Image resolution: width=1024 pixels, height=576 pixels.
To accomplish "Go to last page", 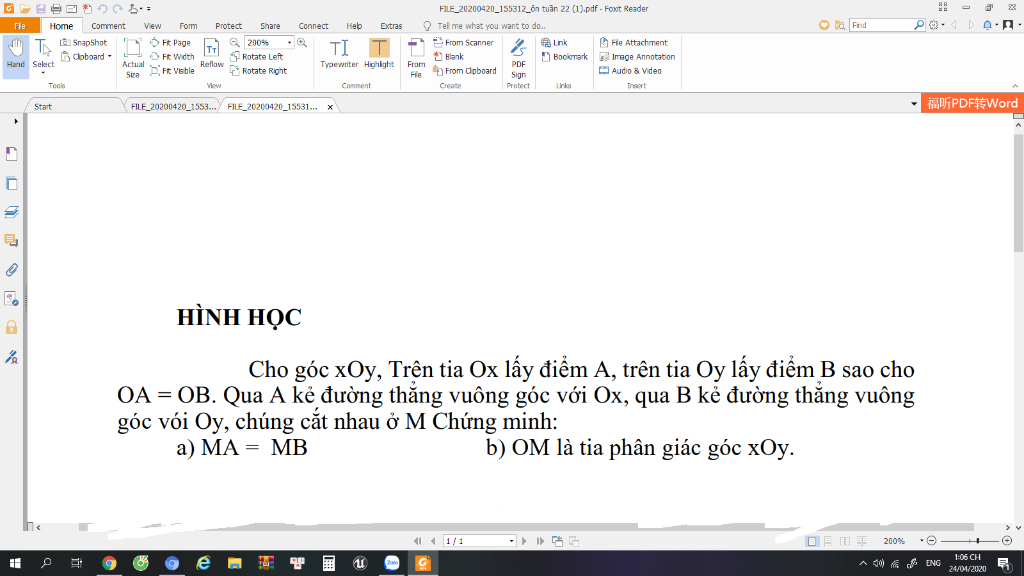I will [x=540, y=541].
